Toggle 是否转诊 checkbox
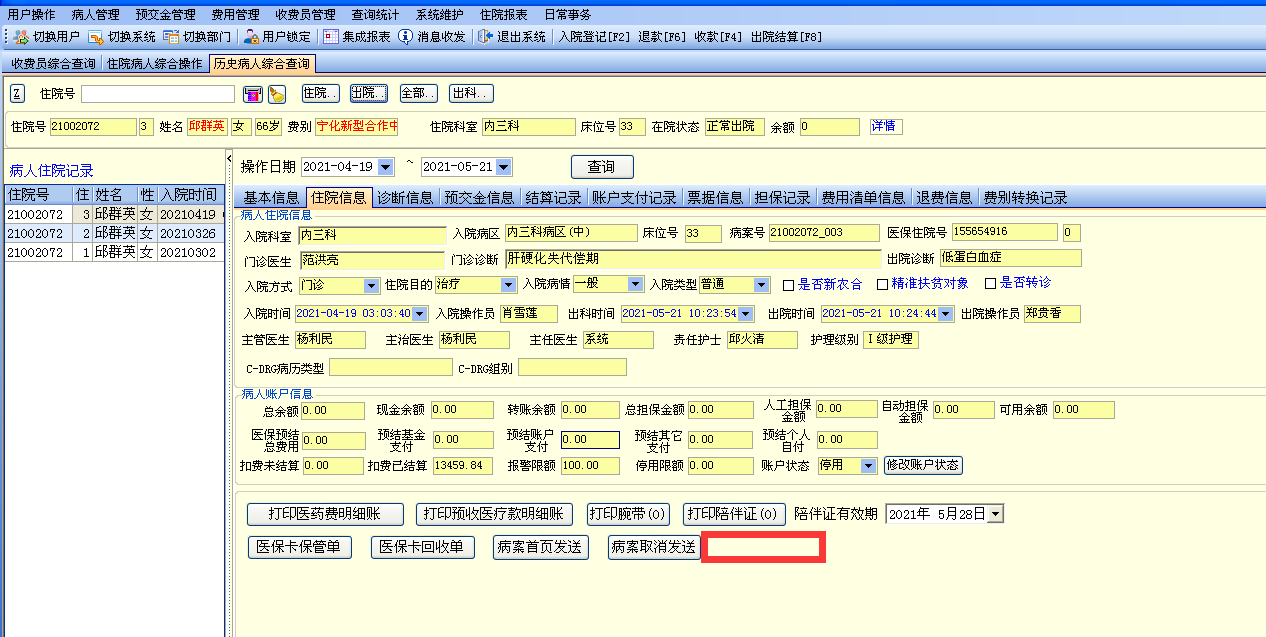The image size is (1266, 637). pyautogui.click(x=990, y=284)
